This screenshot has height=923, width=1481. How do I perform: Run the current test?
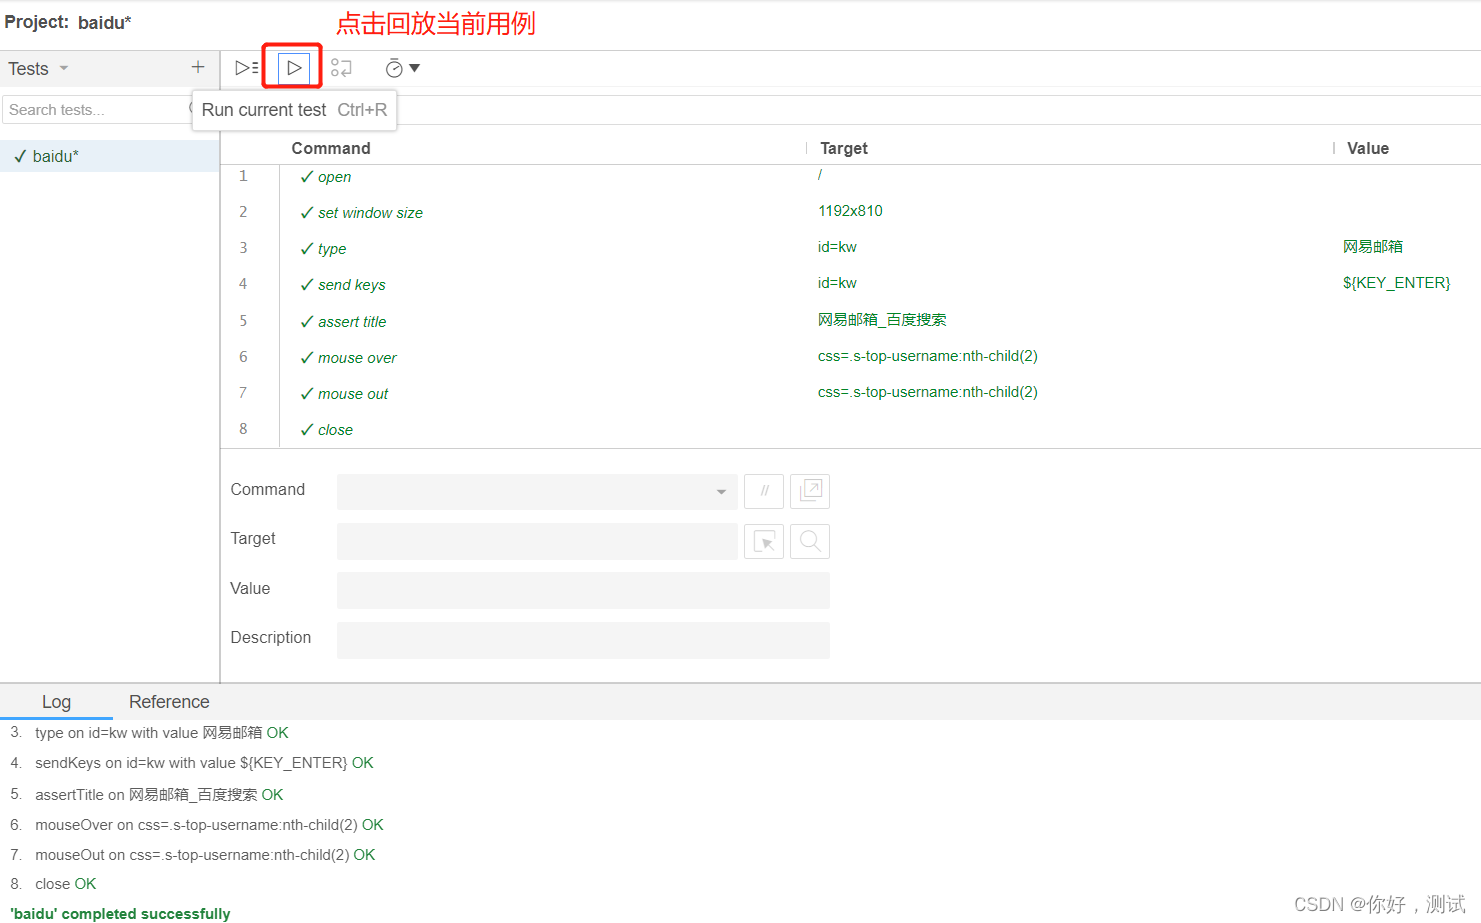point(292,67)
